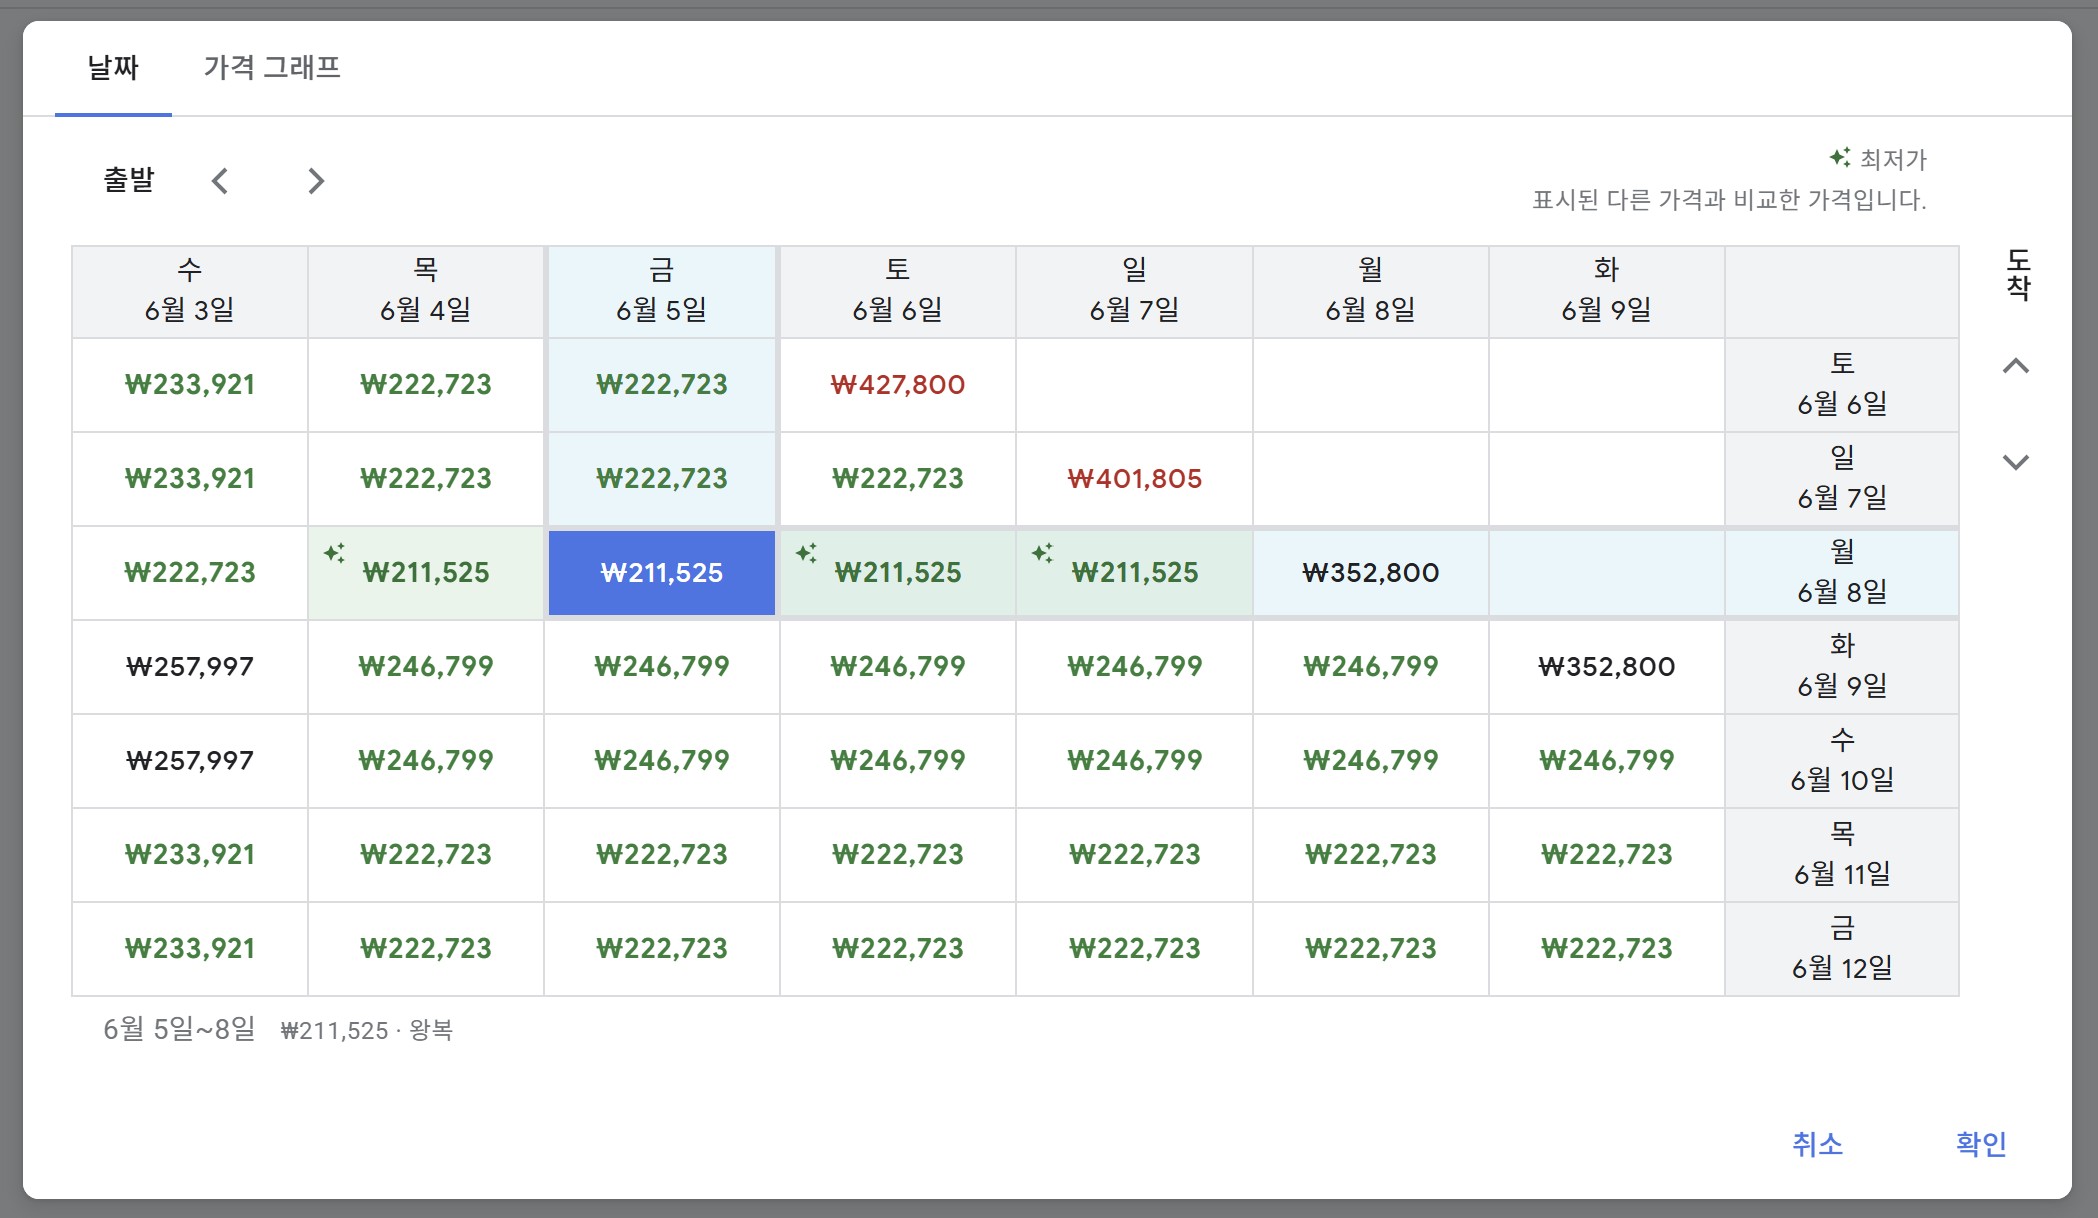Viewport: 2098px width, 1218px height.
Task: Choose the red ₩427,800 price cell
Action: (x=897, y=385)
